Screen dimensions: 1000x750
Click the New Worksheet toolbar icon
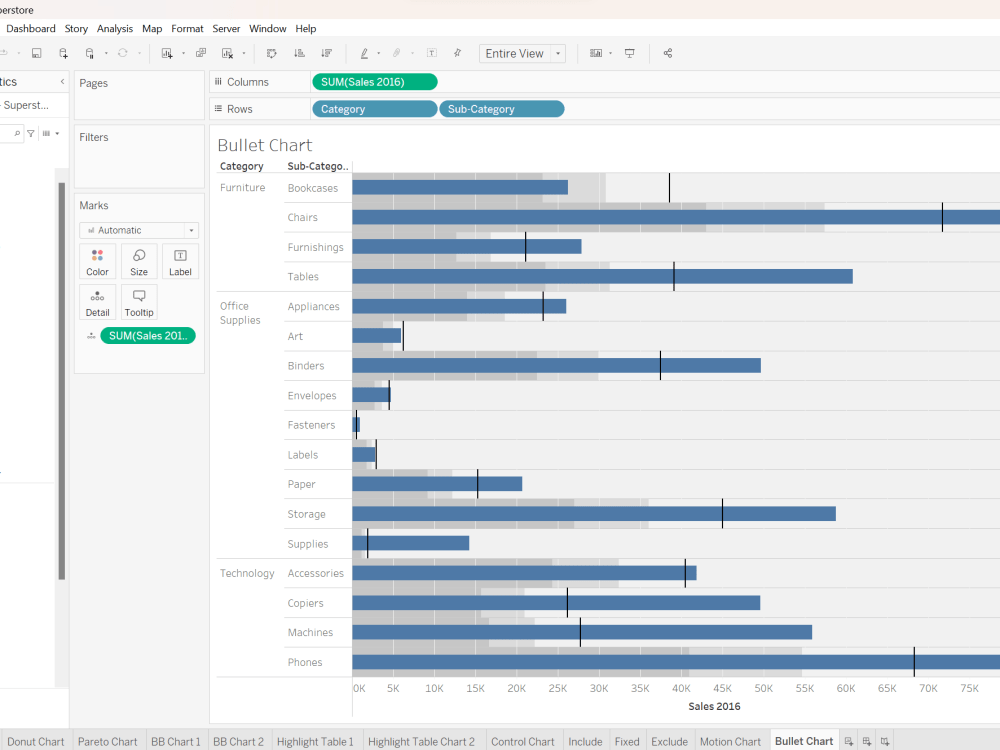(167, 53)
